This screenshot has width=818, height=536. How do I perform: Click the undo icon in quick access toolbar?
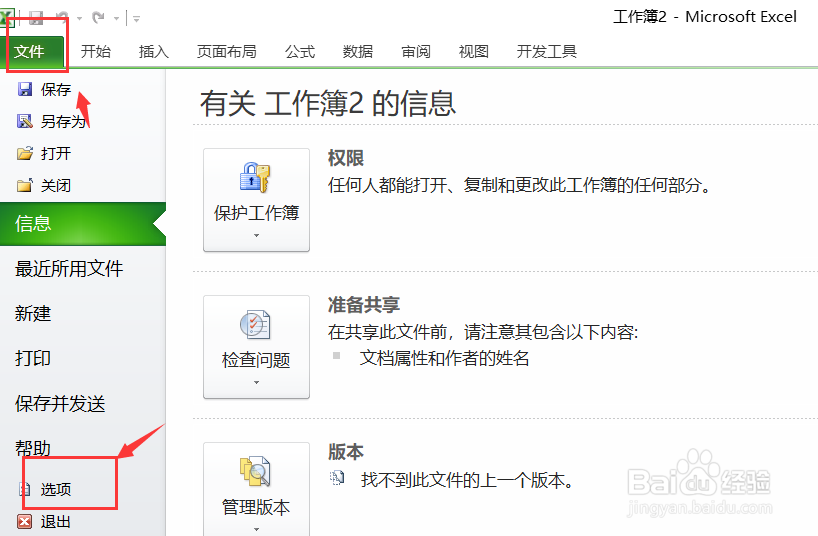point(63,18)
